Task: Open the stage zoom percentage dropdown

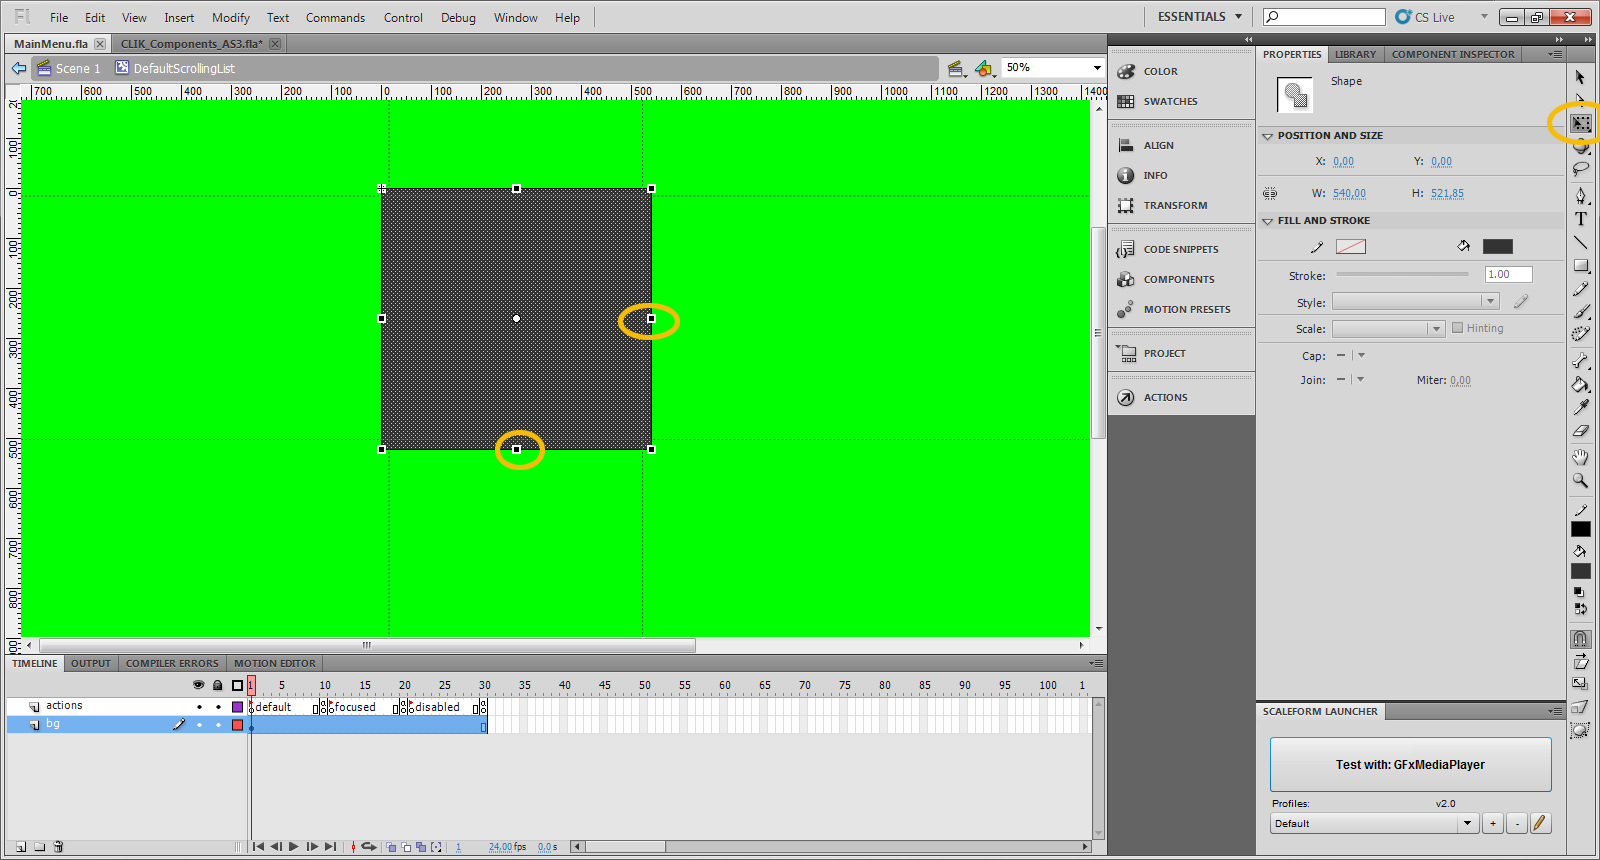Action: [1096, 68]
